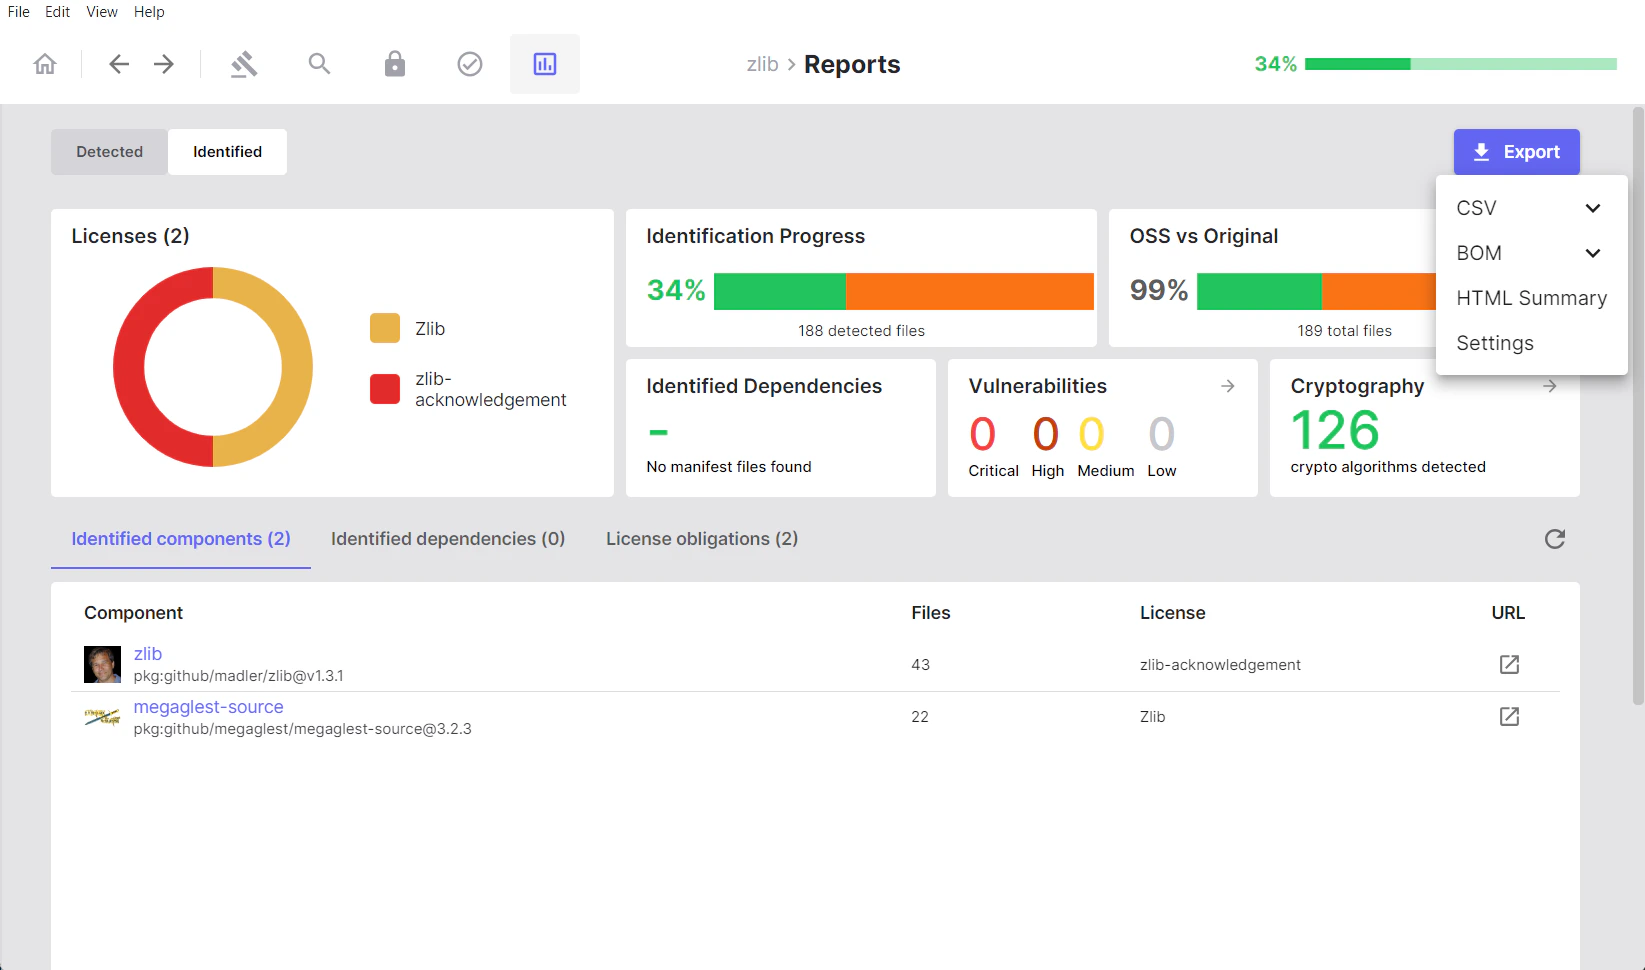1645x970 pixels.
Task: Open the Reports chart icon
Action: (545, 64)
